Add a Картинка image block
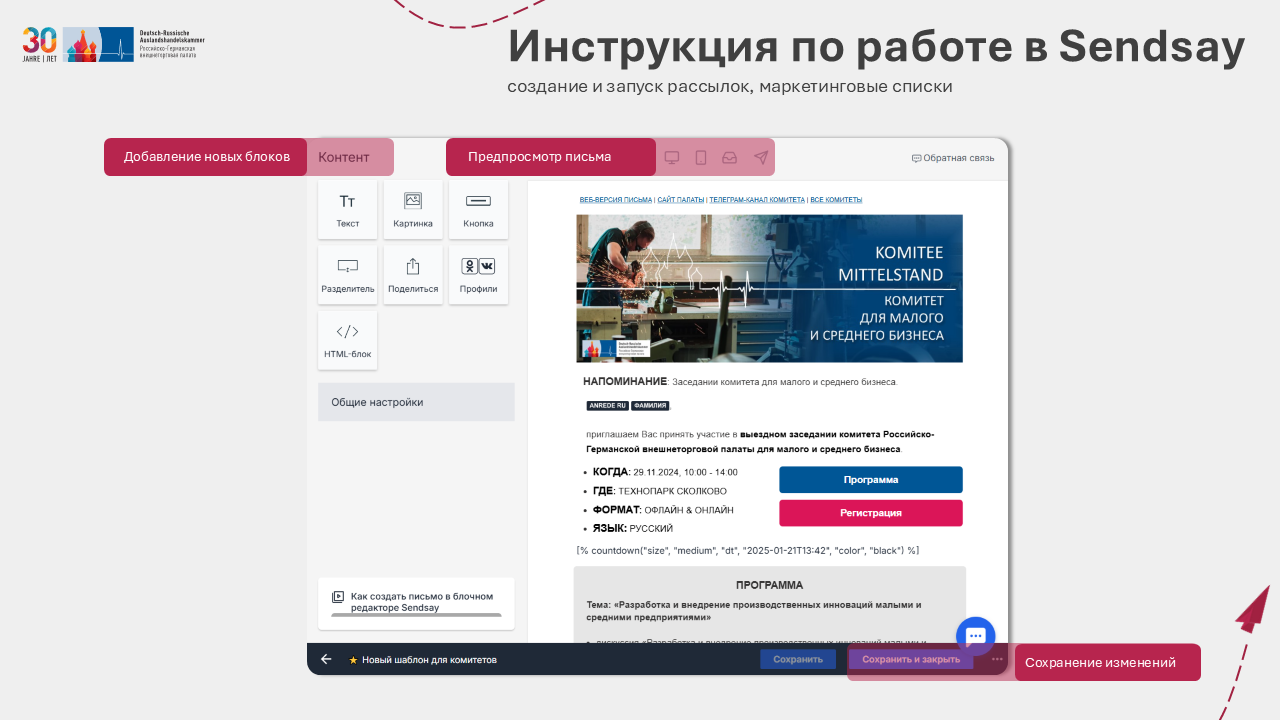This screenshot has height=720, width=1280. (413, 210)
